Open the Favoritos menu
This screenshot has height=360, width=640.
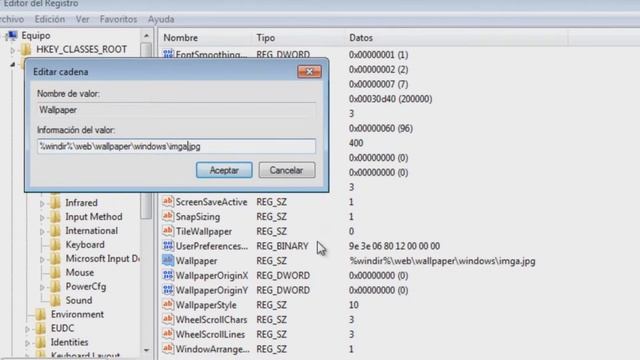pyautogui.click(x=118, y=19)
